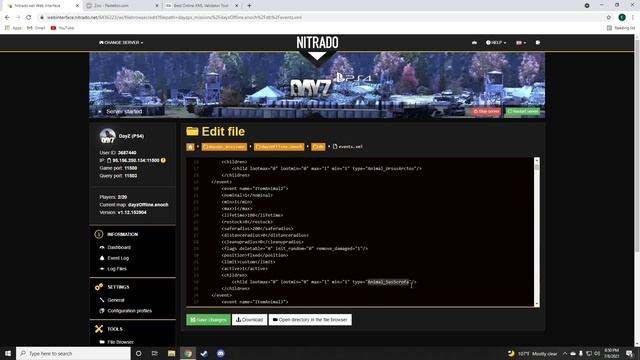Click the DayZ server avatar image

107,136
